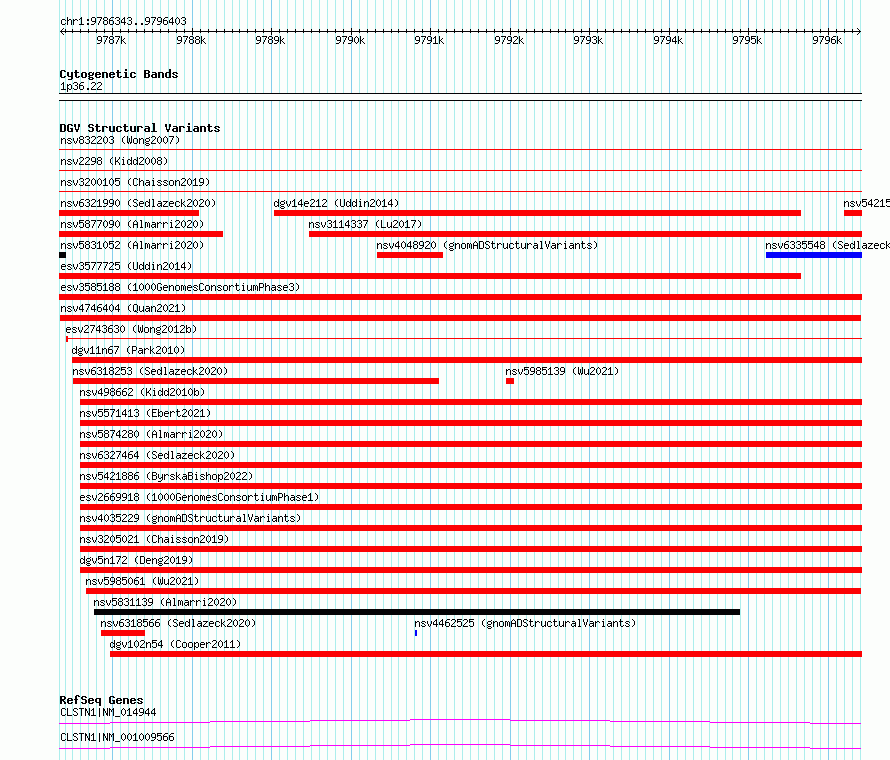
Task: Click the nsv5985139 (Wu2021) label
Action: [x=562, y=371]
